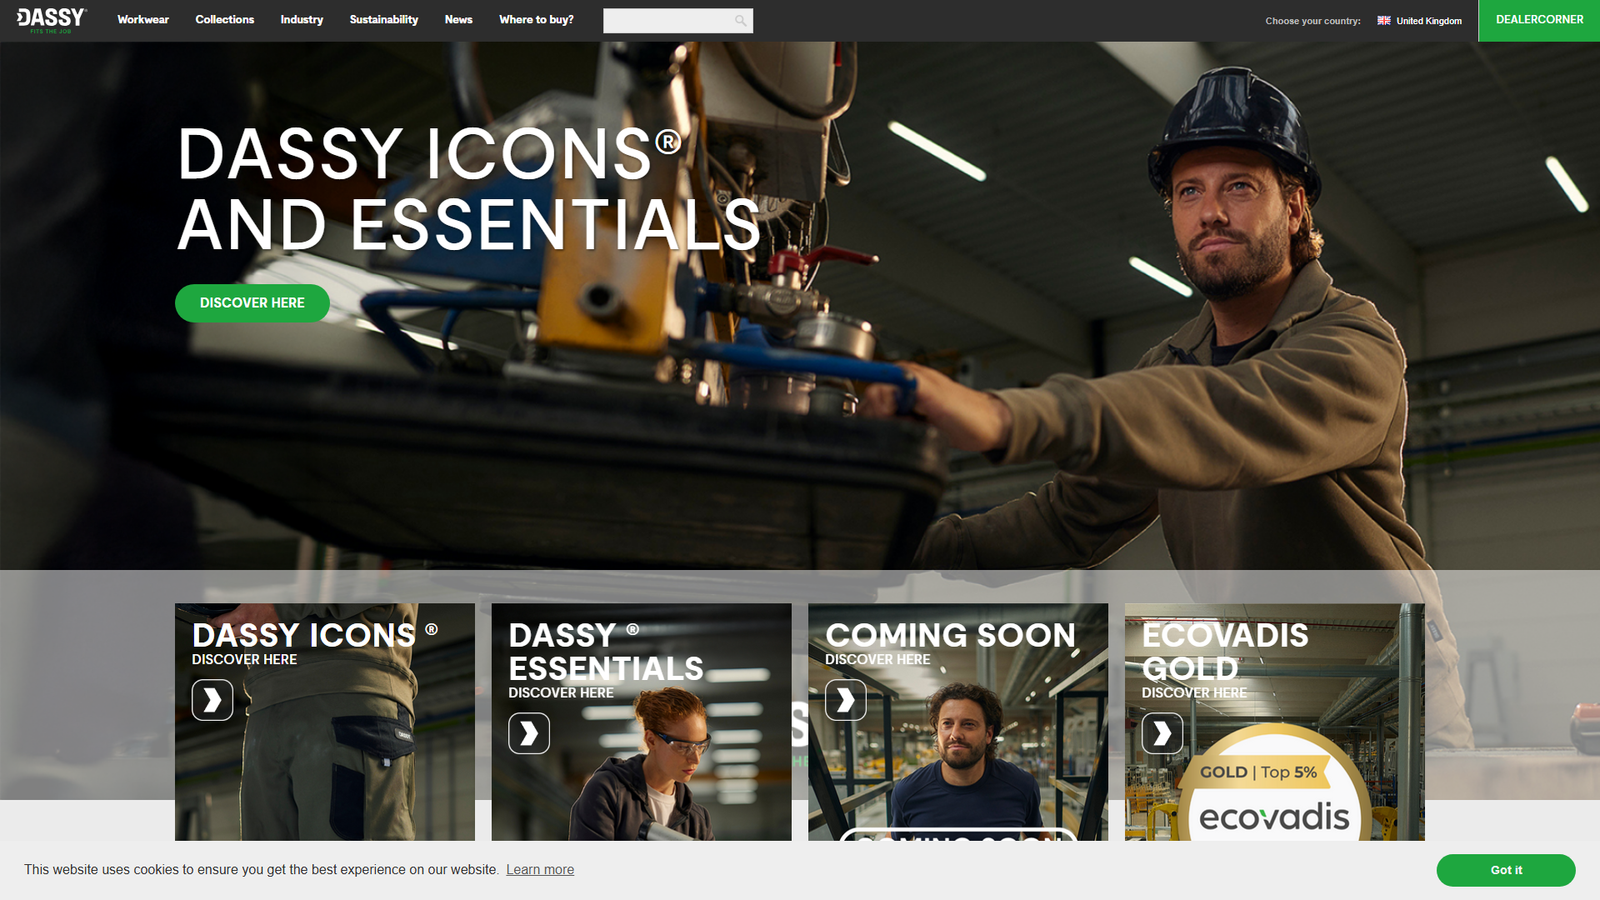
Task: Open the Learn more cookie link
Action: (x=540, y=869)
